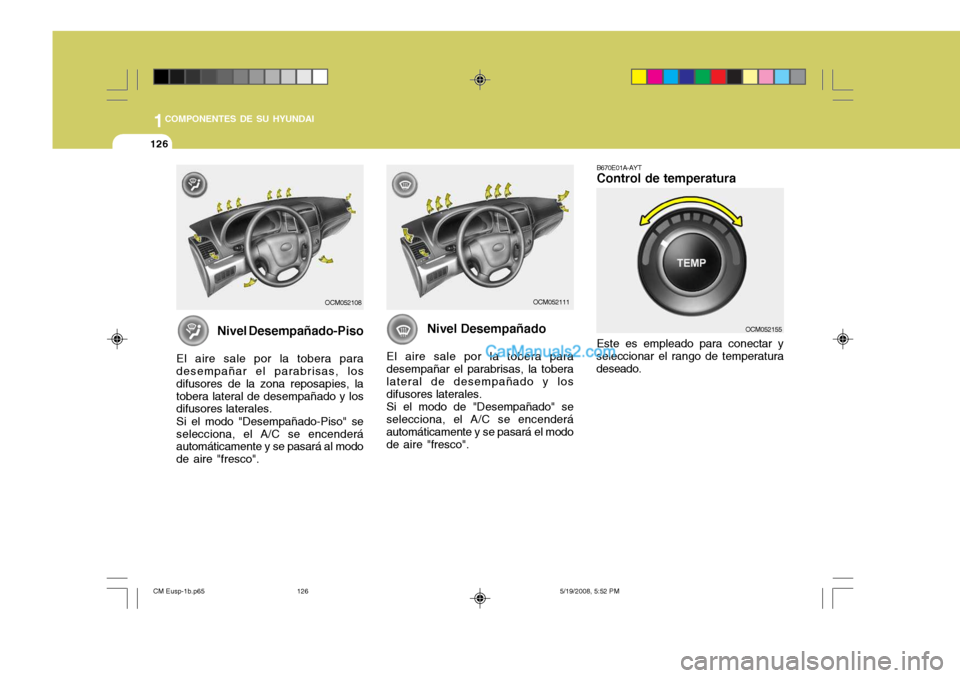Click the image caption "OCM052155"
The width and height of the screenshot is (960, 678).
(x=763, y=330)
